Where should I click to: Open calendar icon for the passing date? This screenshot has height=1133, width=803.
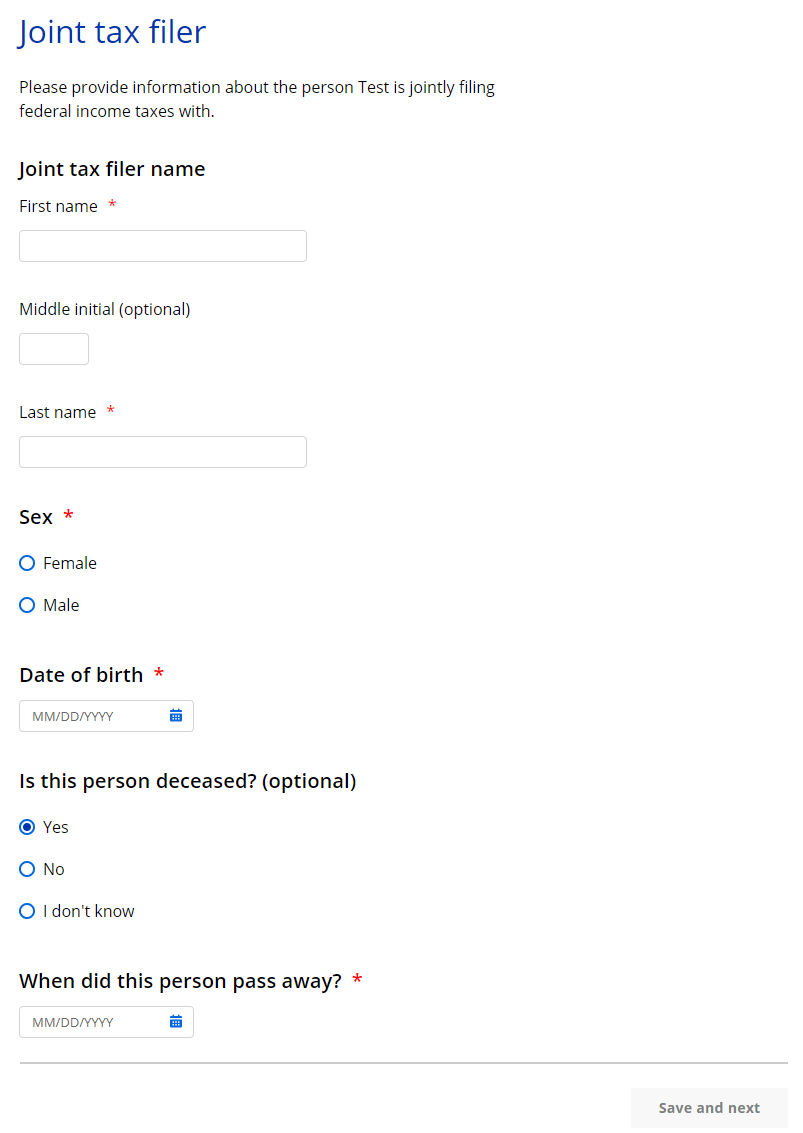pos(176,1022)
